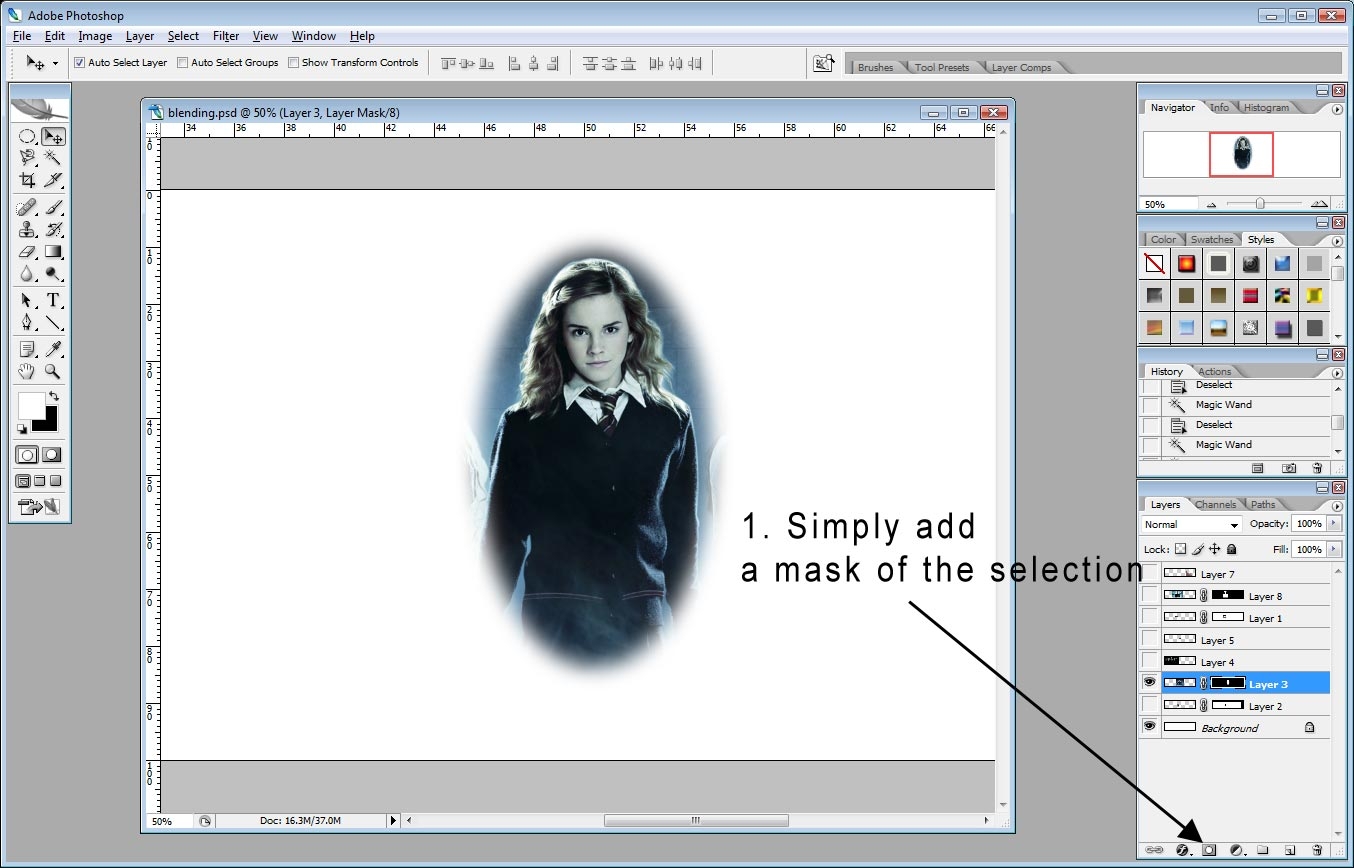
Task: Enable Show Transform Controls checkbox
Action: [293, 62]
